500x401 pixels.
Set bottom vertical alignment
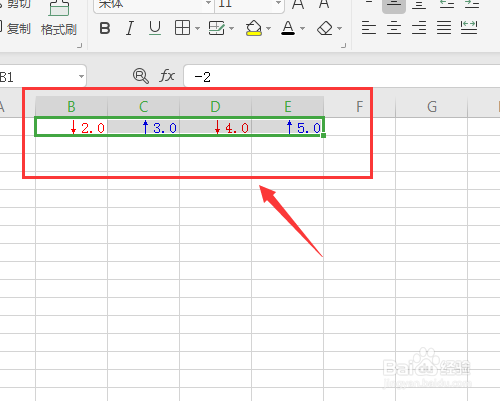[x=419, y=5]
